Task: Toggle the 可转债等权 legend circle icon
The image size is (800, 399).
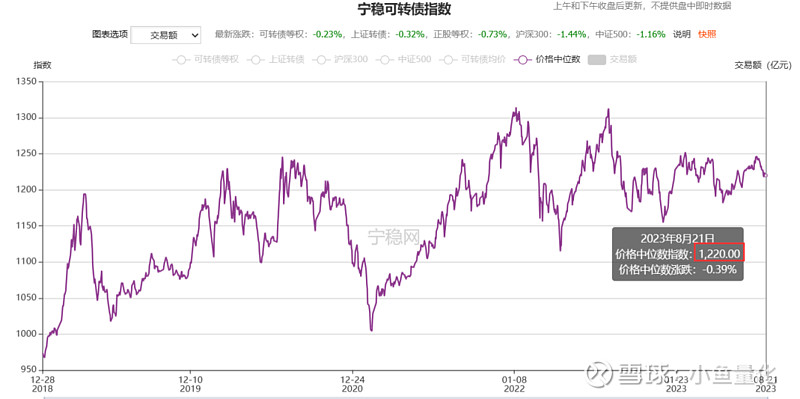Action: (x=182, y=60)
